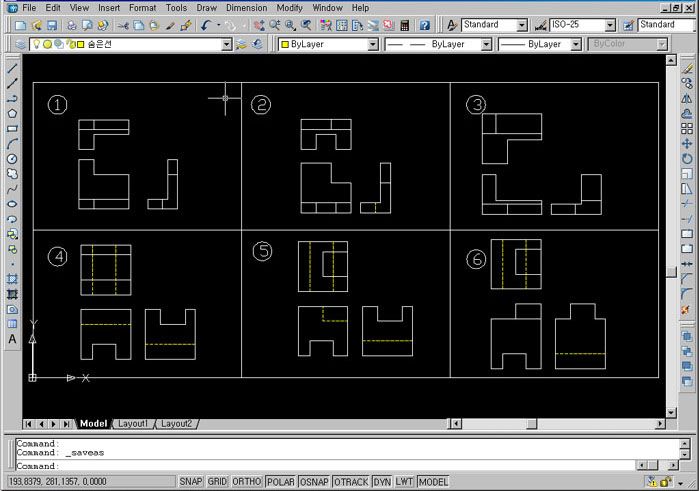
Task: Click the last-tab navigation arrow button
Action: click(x=66, y=424)
